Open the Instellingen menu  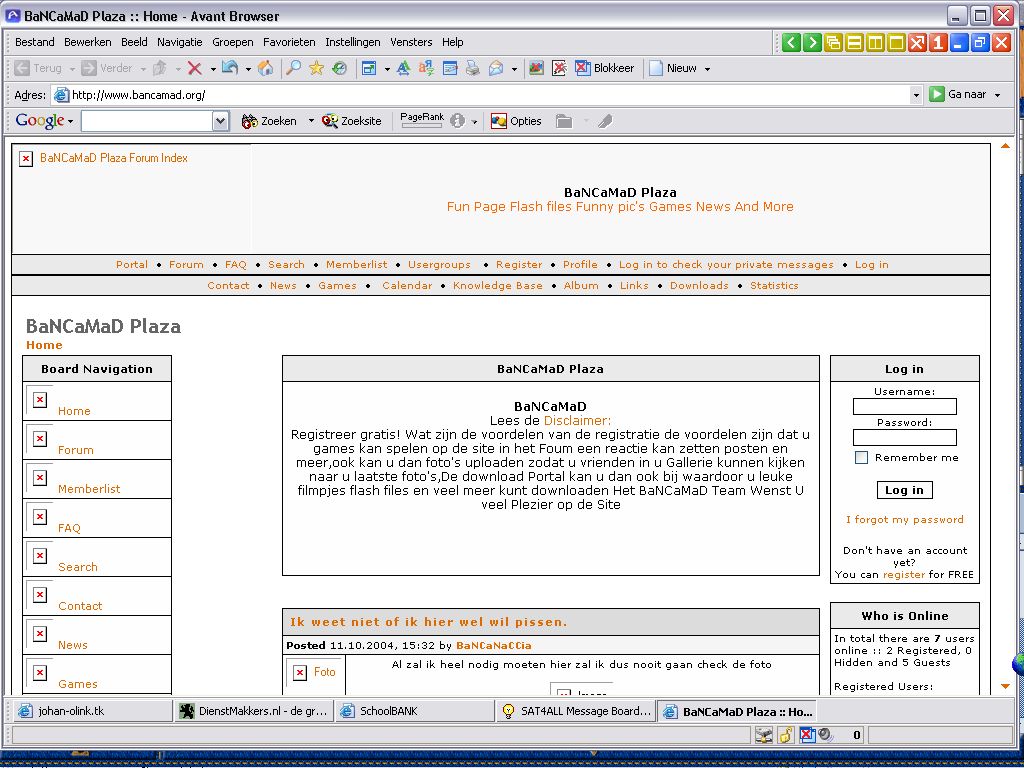pos(353,42)
